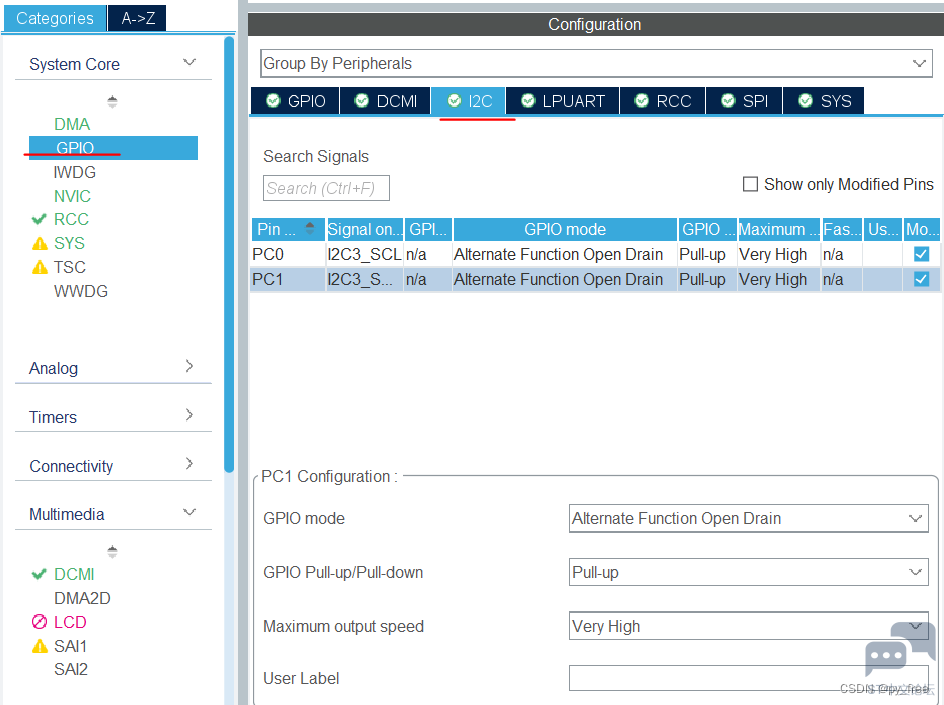Select NVIC in System Core list

[x=72, y=196]
